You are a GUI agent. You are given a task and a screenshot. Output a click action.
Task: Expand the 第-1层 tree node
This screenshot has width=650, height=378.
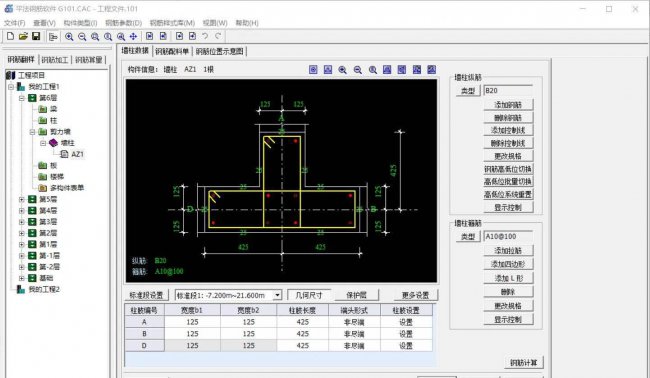(22, 256)
